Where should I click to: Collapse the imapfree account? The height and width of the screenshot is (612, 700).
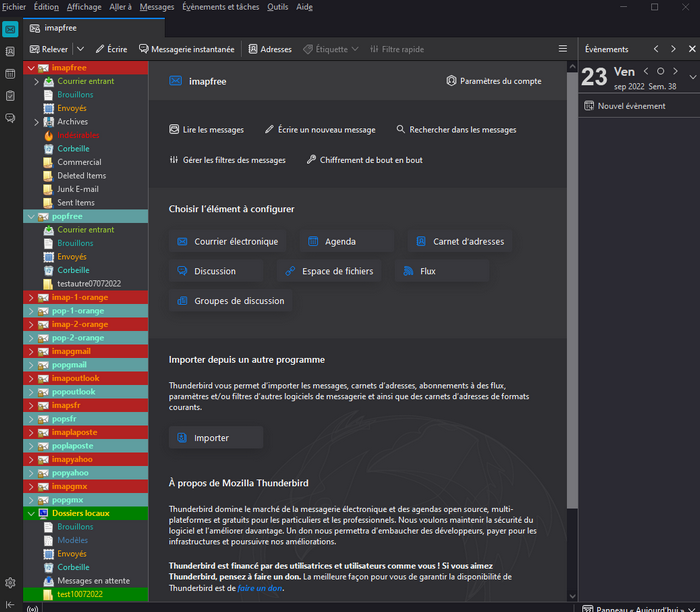pyautogui.click(x=31, y=68)
